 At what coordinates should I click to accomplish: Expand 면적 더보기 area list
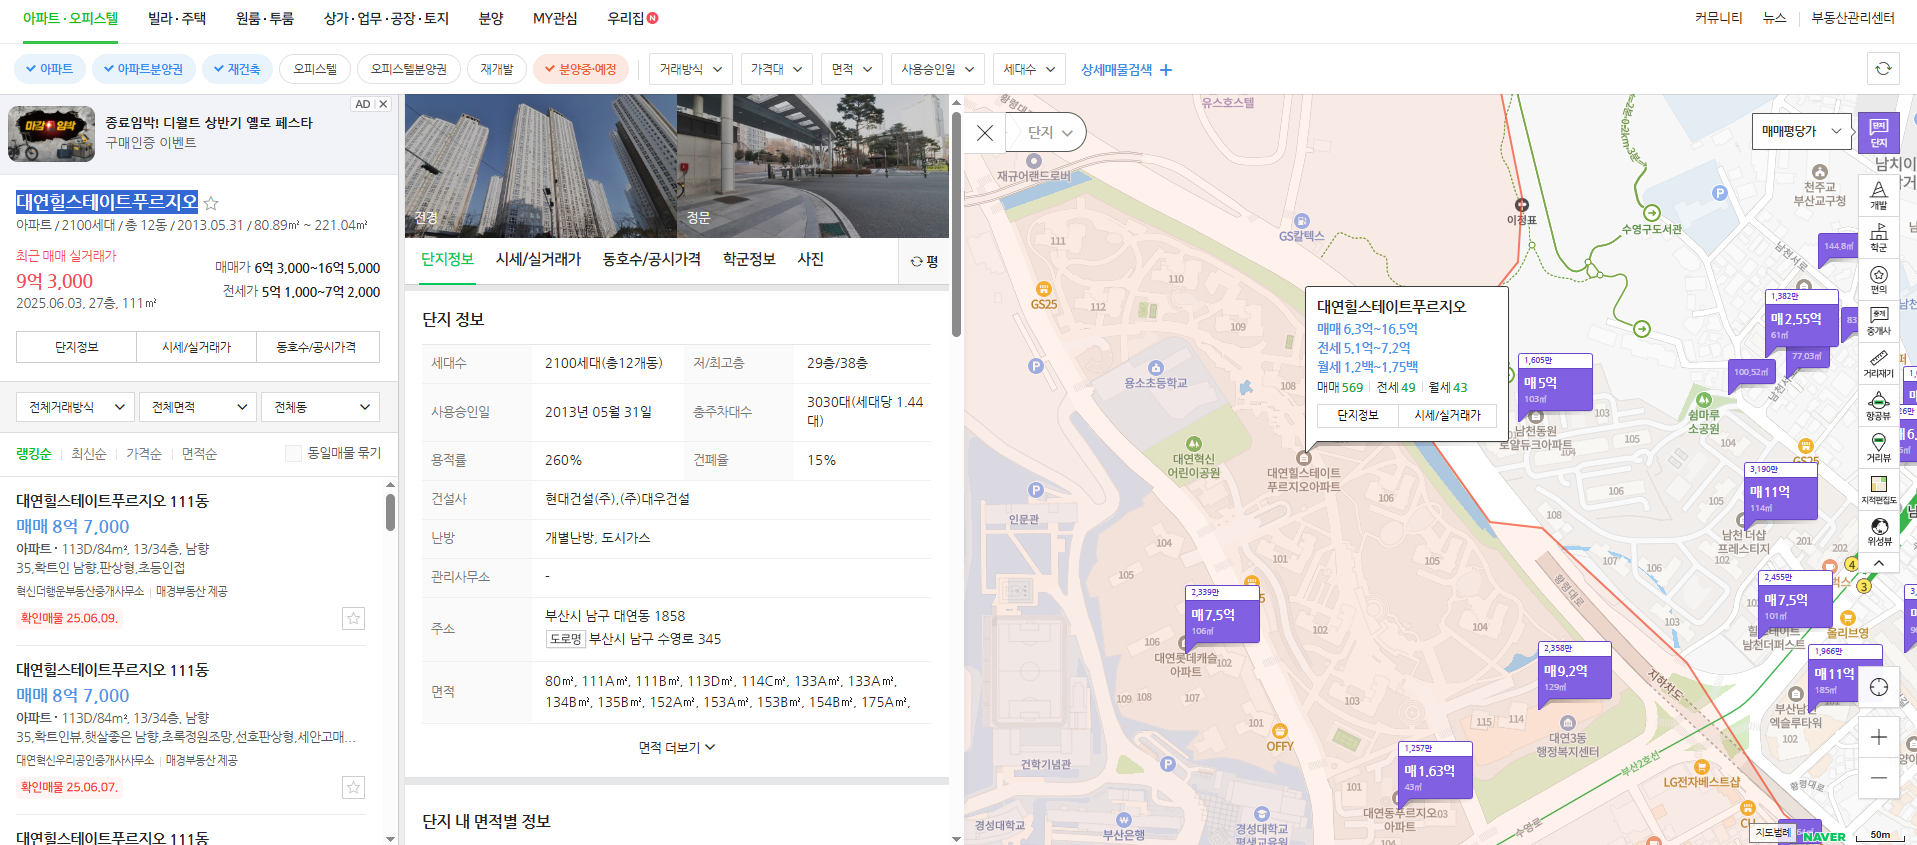pos(677,747)
